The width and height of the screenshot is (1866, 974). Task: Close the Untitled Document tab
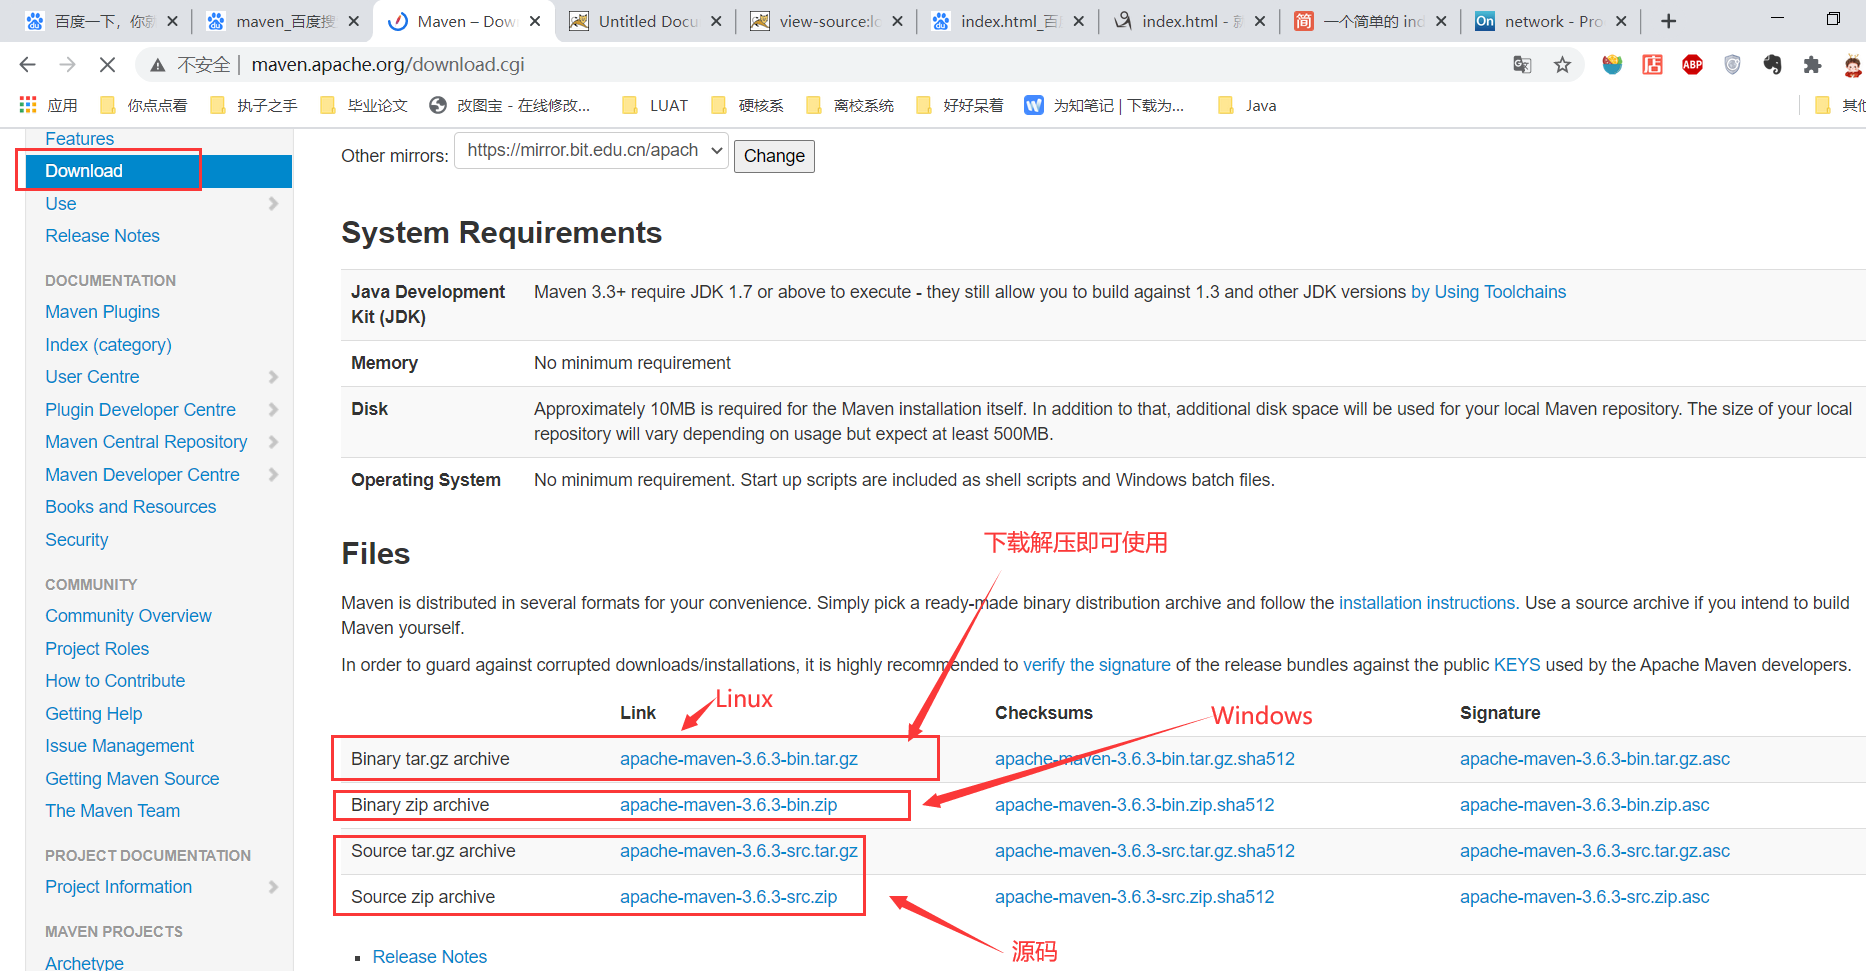(716, 21)
